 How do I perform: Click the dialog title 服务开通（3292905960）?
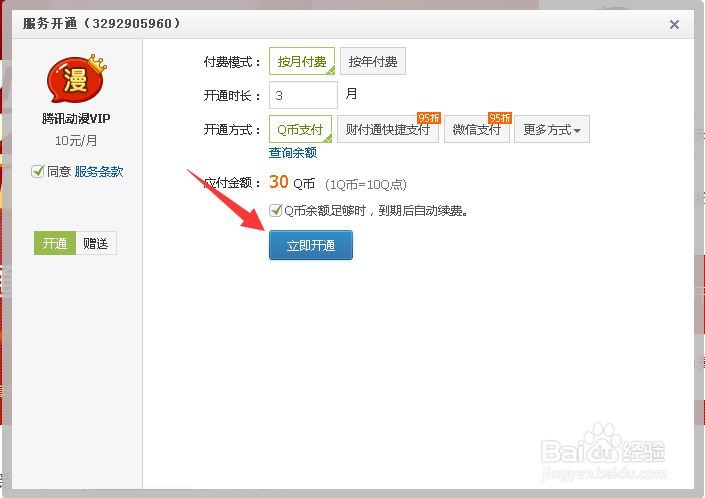[x=102, y=23]
